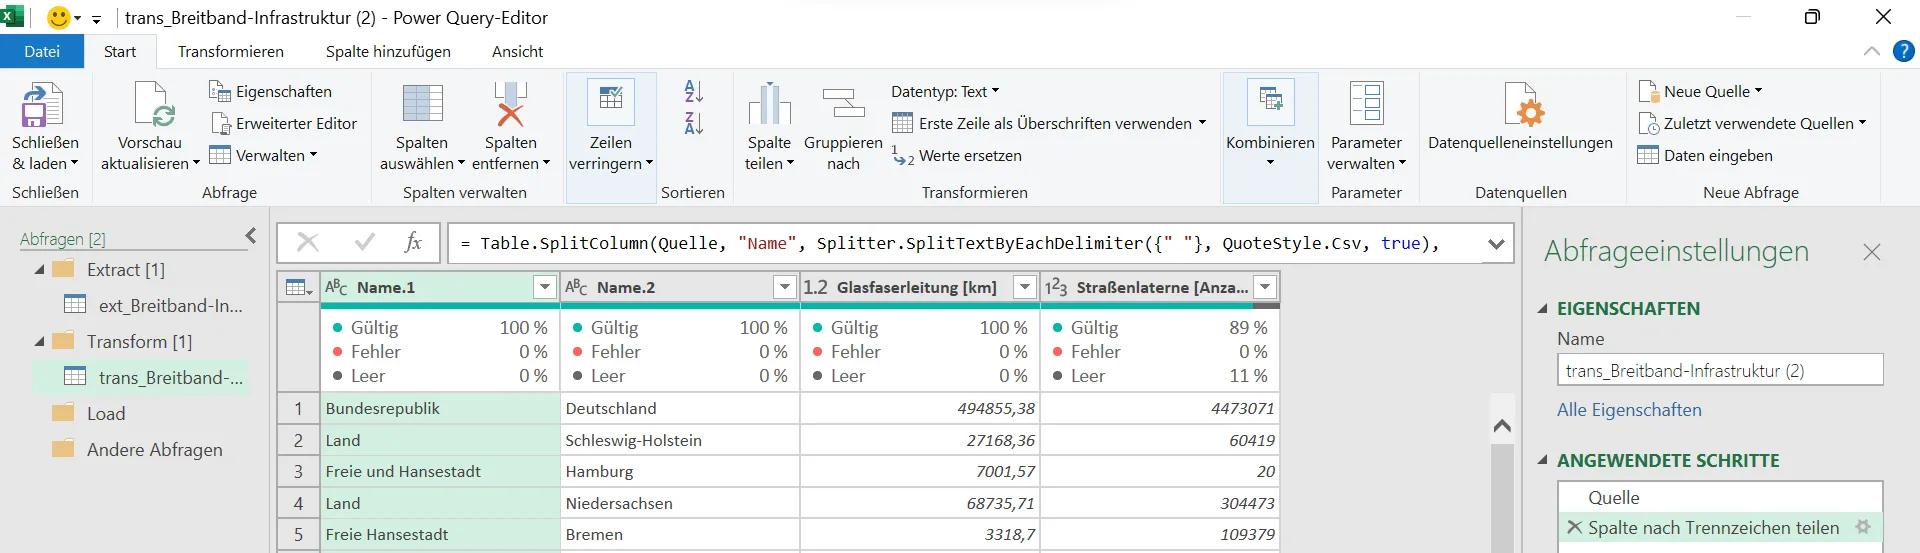Sort ascending A to Z
This screenshot has height=553, width=1920.
(693, 91)
